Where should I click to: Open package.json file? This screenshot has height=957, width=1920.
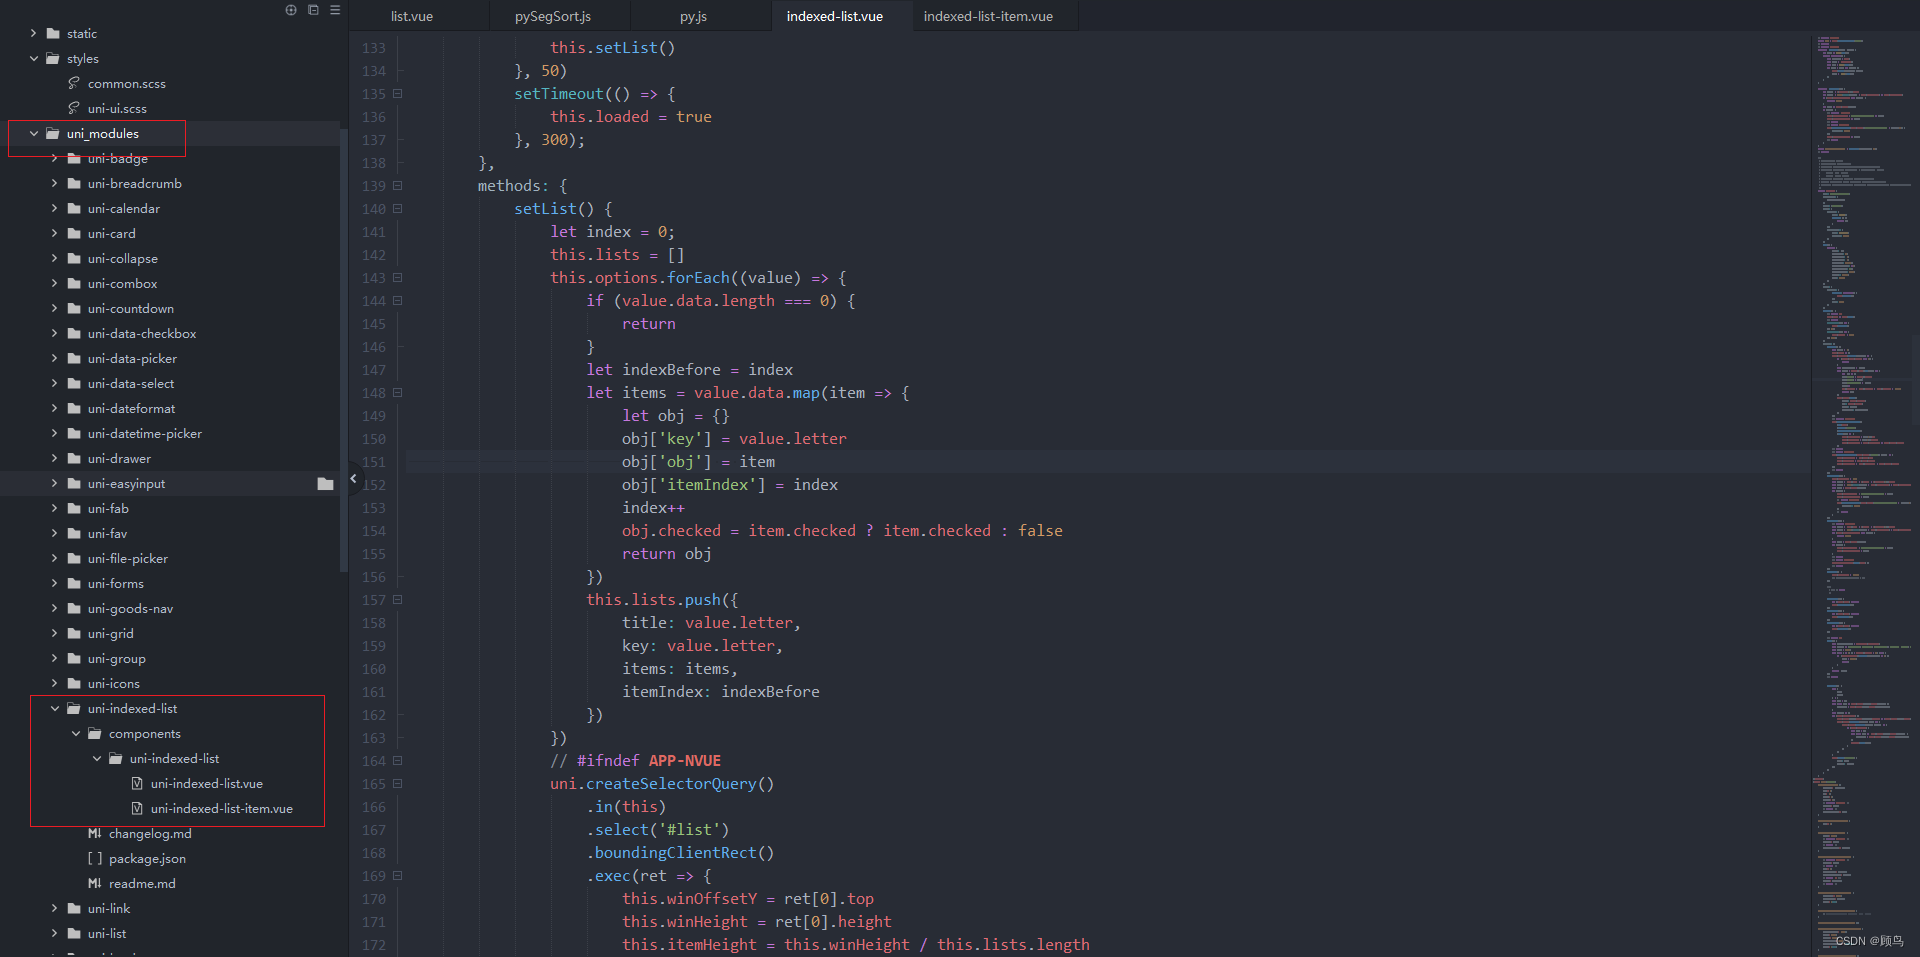(147, 859)
